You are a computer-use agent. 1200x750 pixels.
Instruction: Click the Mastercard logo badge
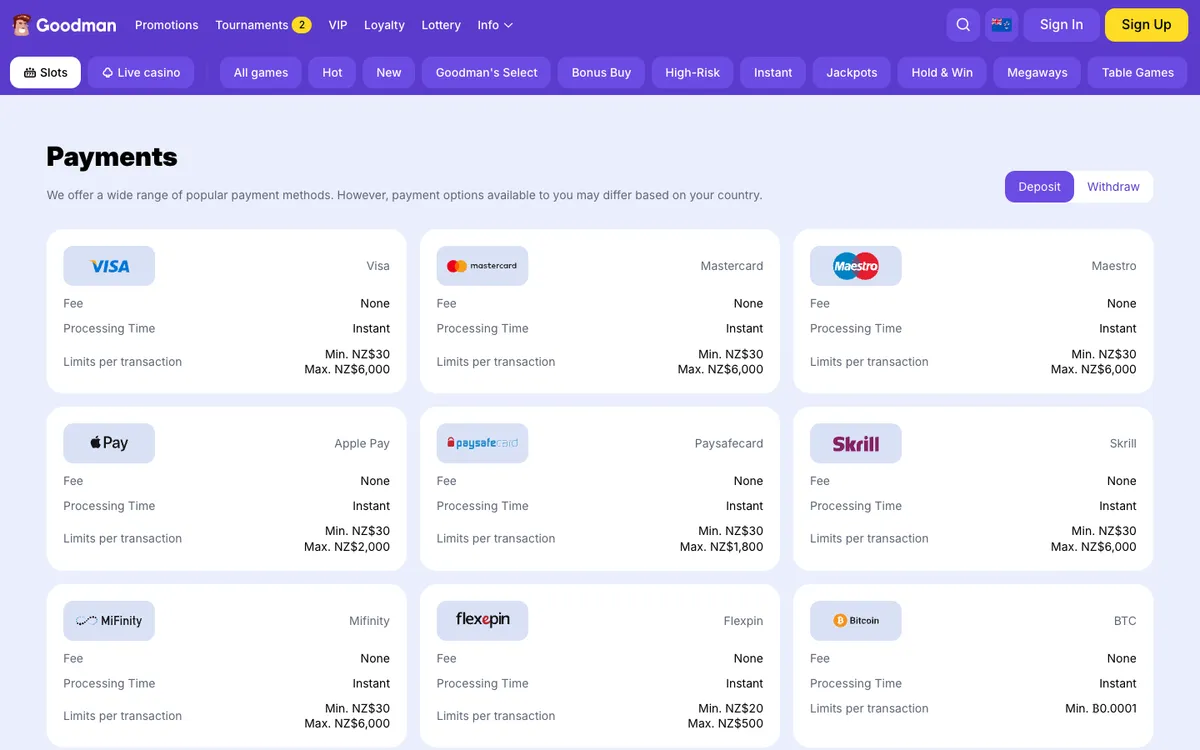[x=482, y=266]
